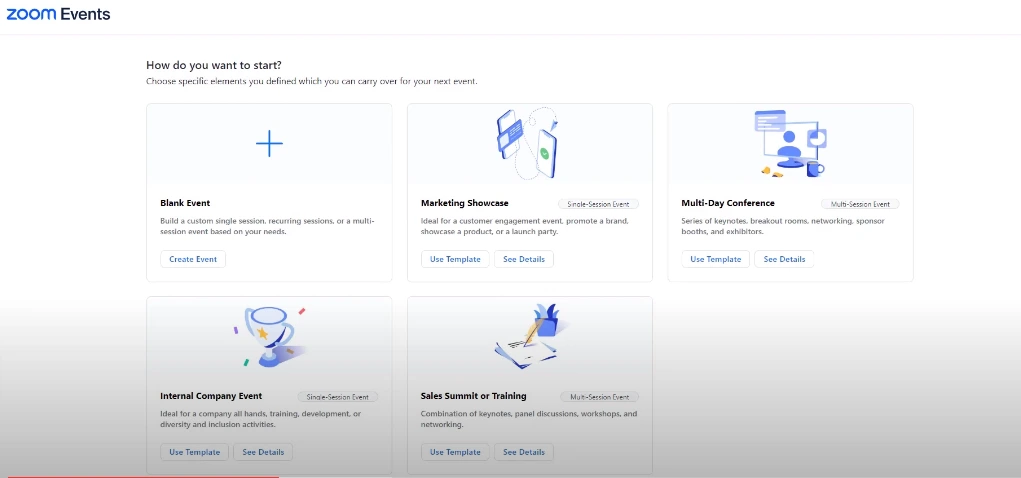Use Template for Marketing Showcase
Viewport: 1021px width, 478px height.
(455, 259)
